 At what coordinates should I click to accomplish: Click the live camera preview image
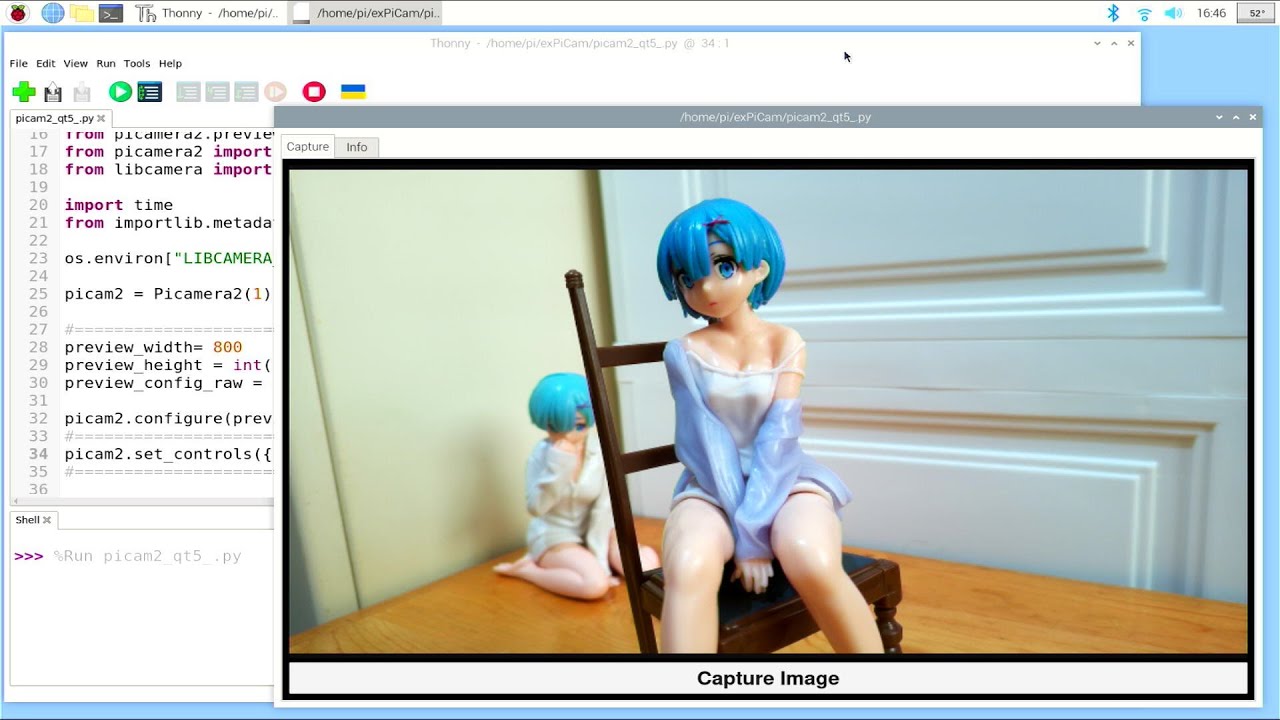coord(768,411)
